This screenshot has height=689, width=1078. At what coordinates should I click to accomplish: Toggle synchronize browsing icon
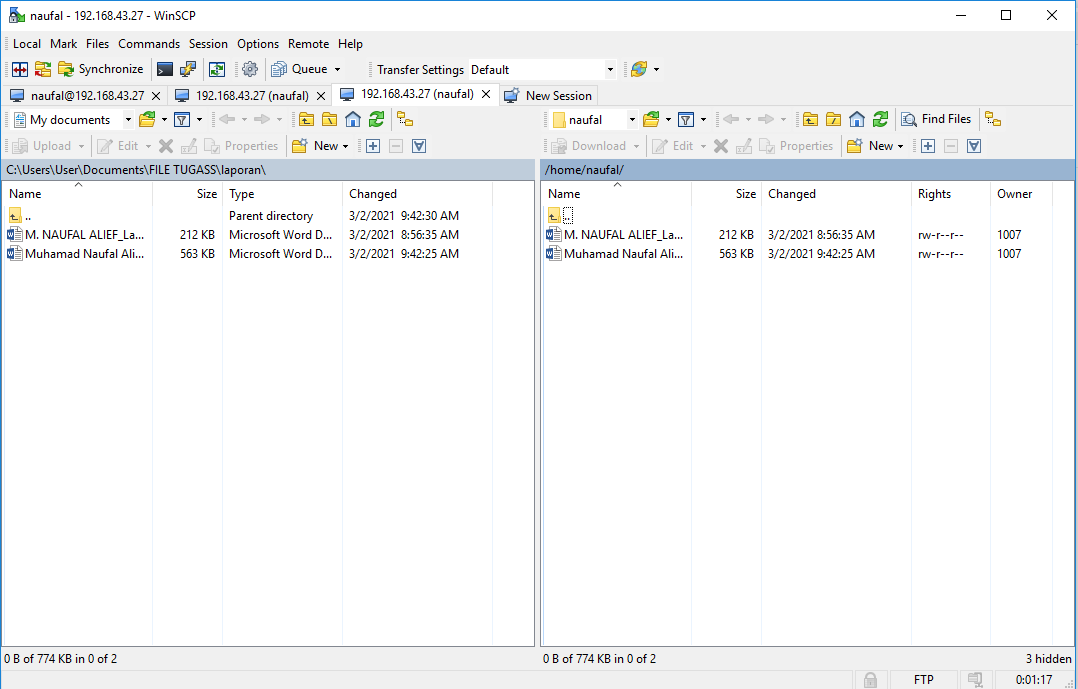click(217, 69)
